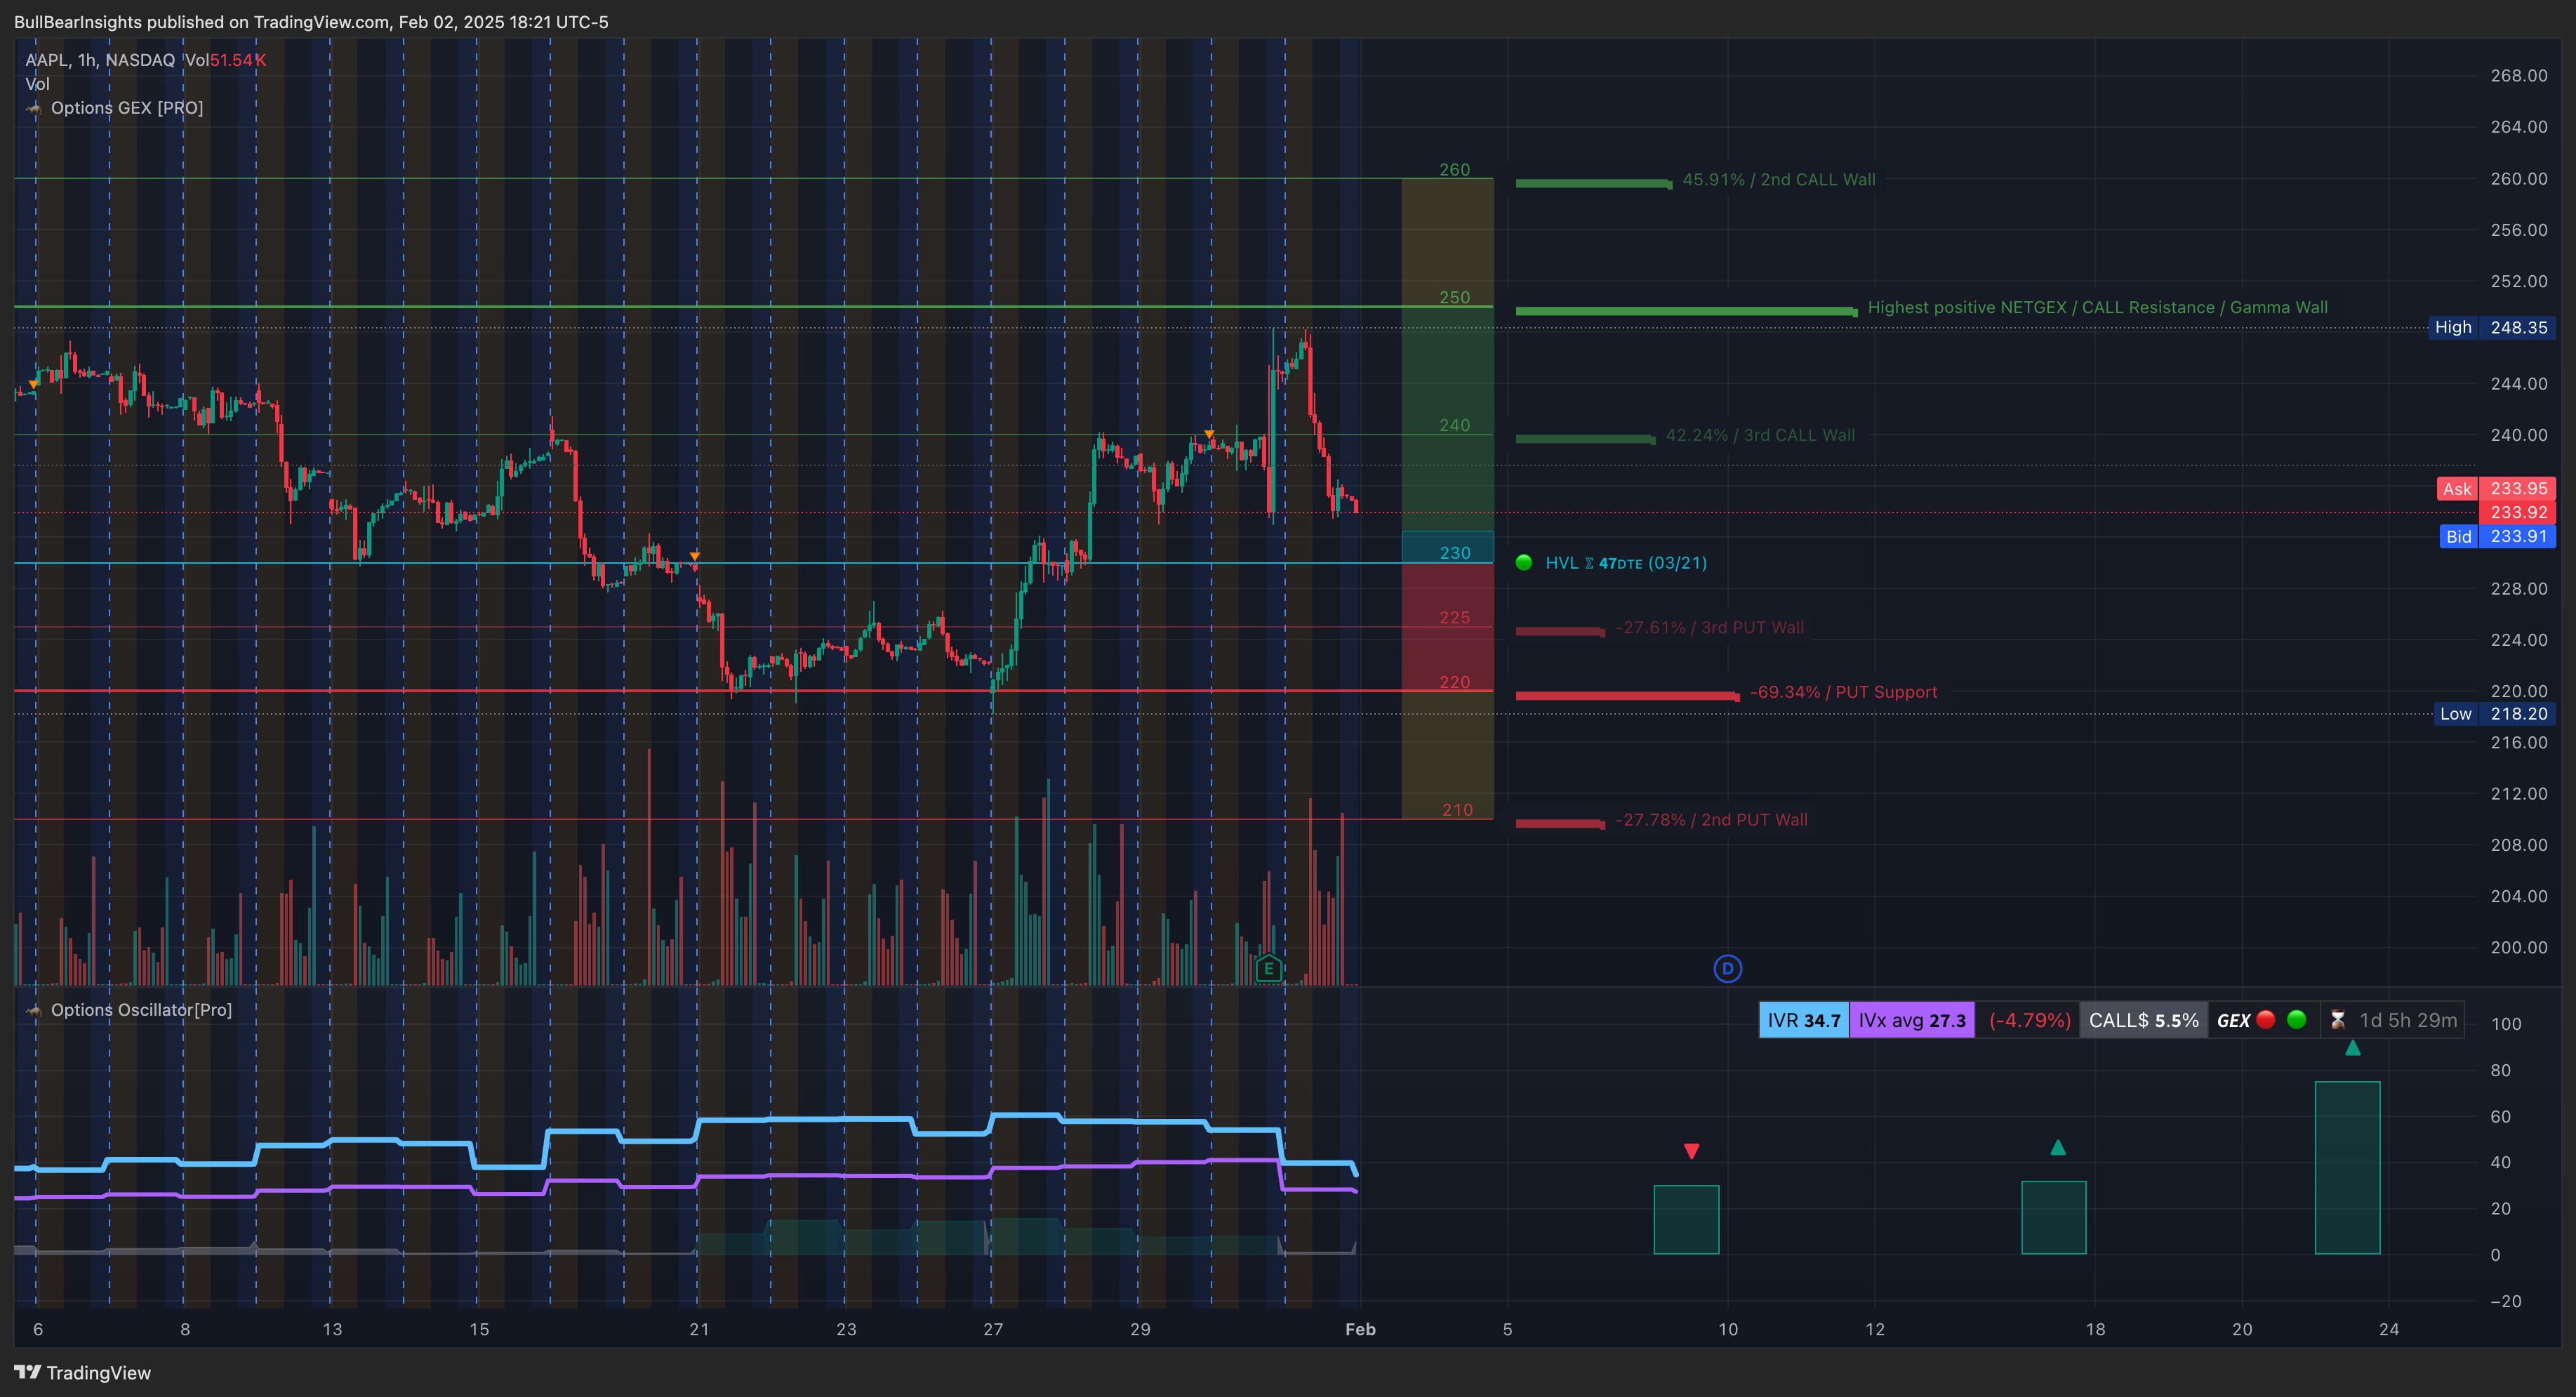This screenshot has height=1397, width=2576.
Task: Click the '225' strike level label
Action: pyautogui.click(x=1454, y=618)
